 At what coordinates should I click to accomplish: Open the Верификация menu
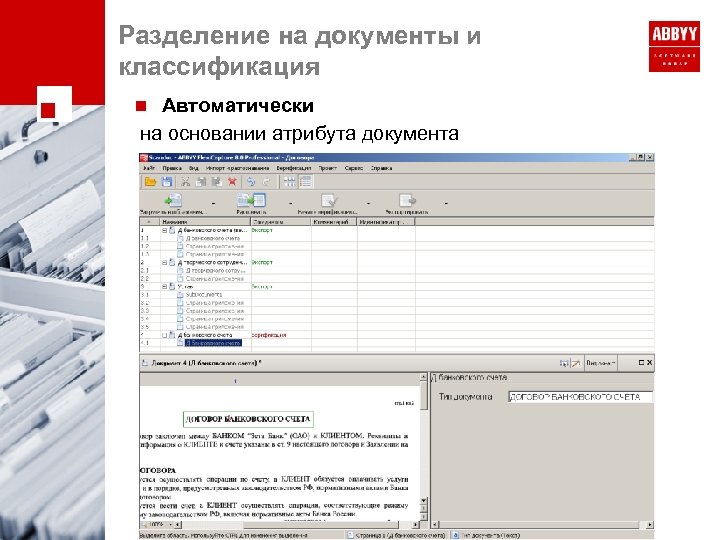(293, 169)
